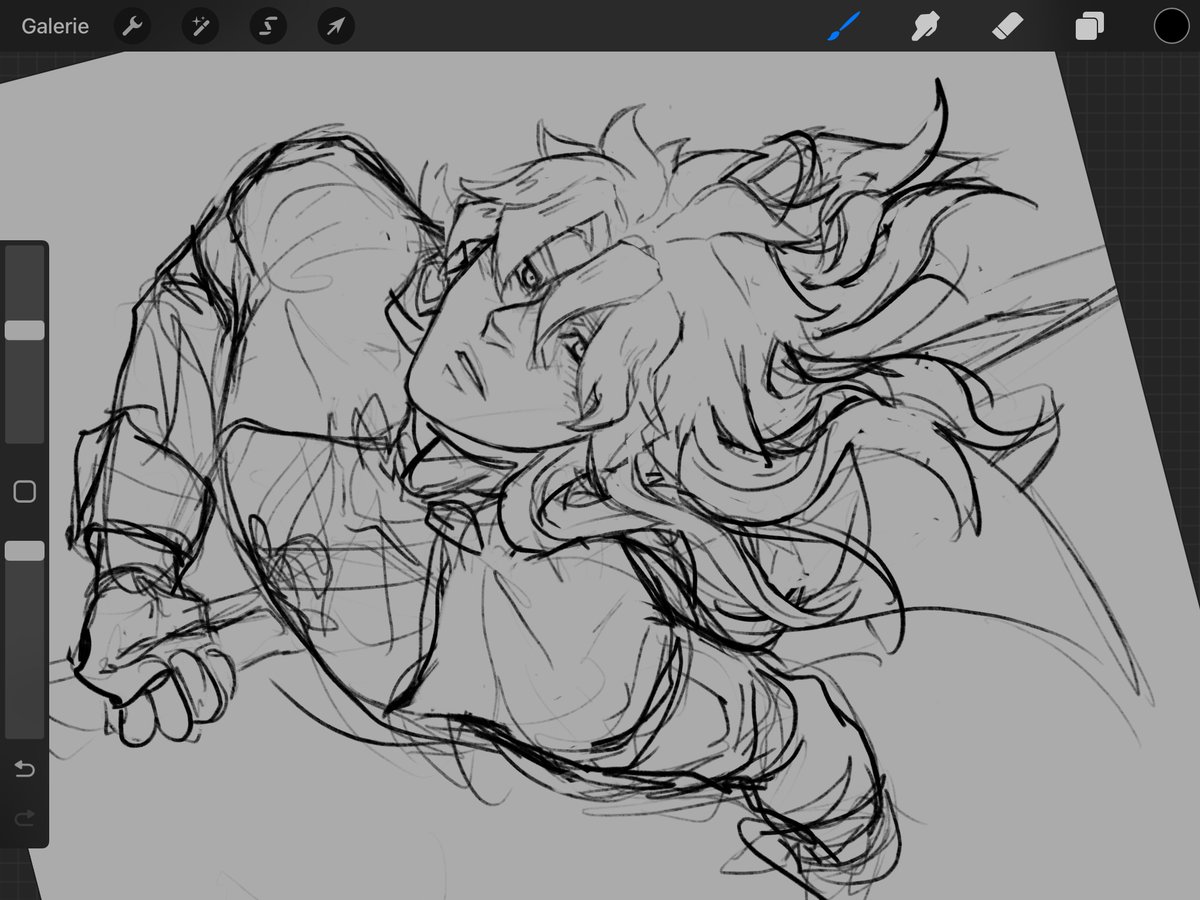
Task: Select the Brush tool
Action: coord(843,27)
